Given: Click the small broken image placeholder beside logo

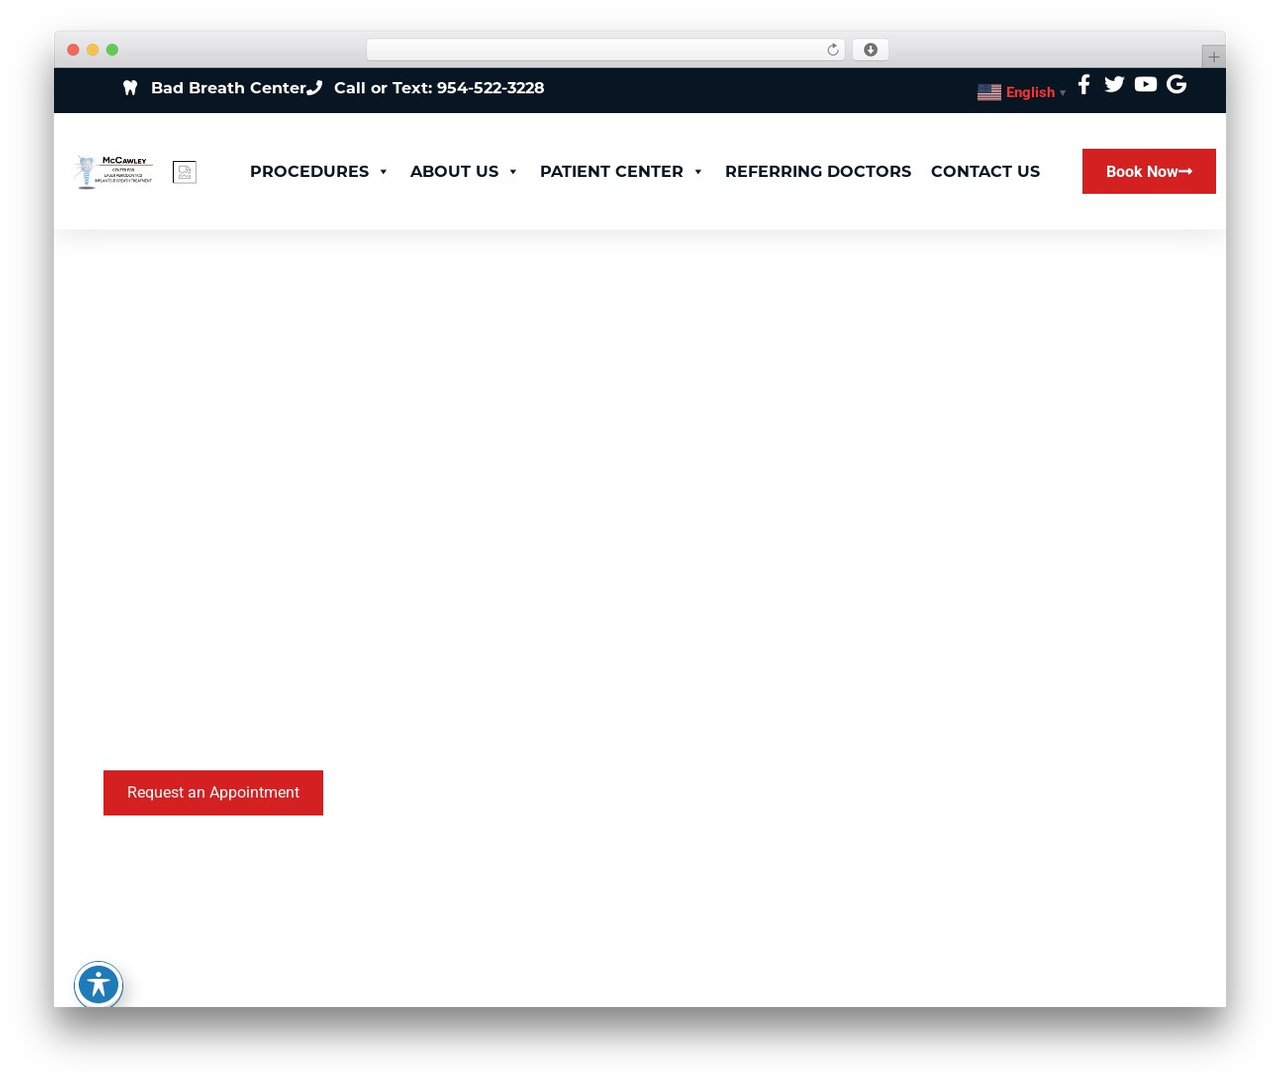Looking at the screenshot, I should tap(185, 172).
